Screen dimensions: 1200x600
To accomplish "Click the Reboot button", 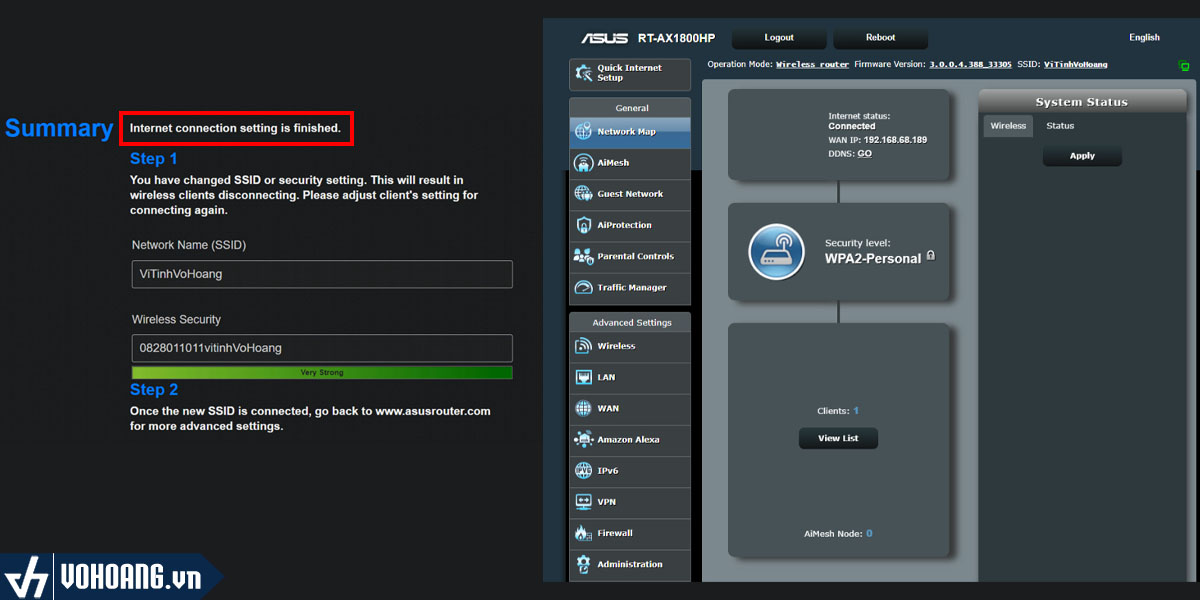I will [881, 38].
